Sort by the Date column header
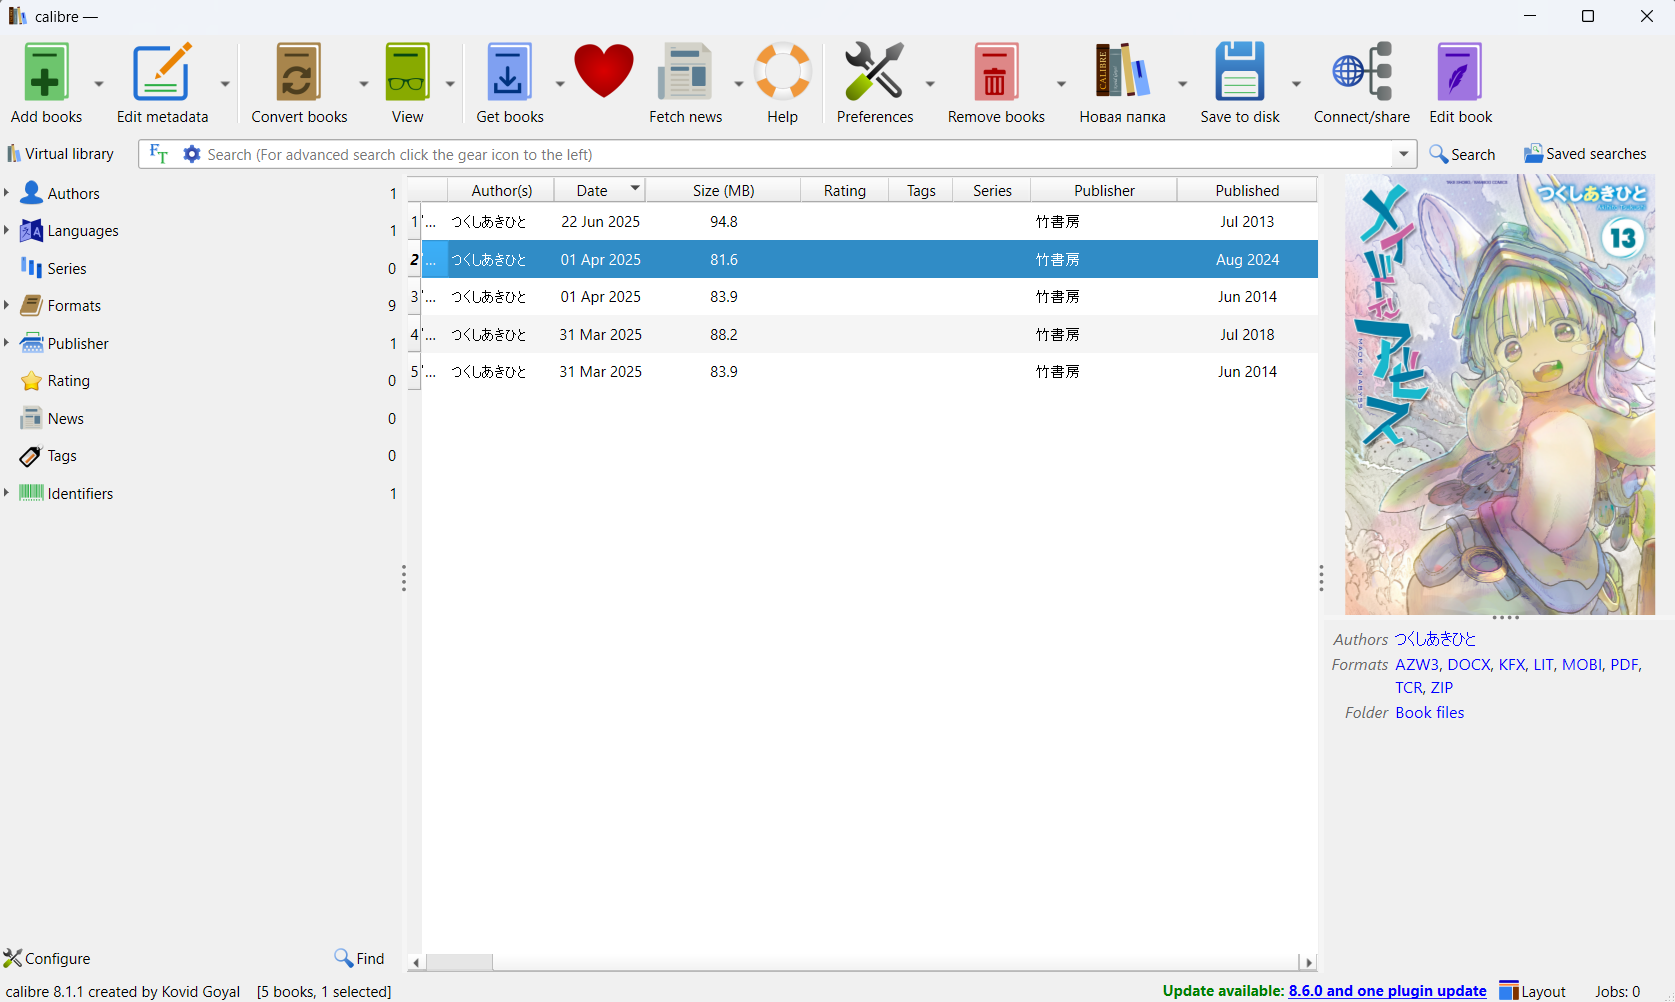The image size is (1675, 1002). (598, 190)
